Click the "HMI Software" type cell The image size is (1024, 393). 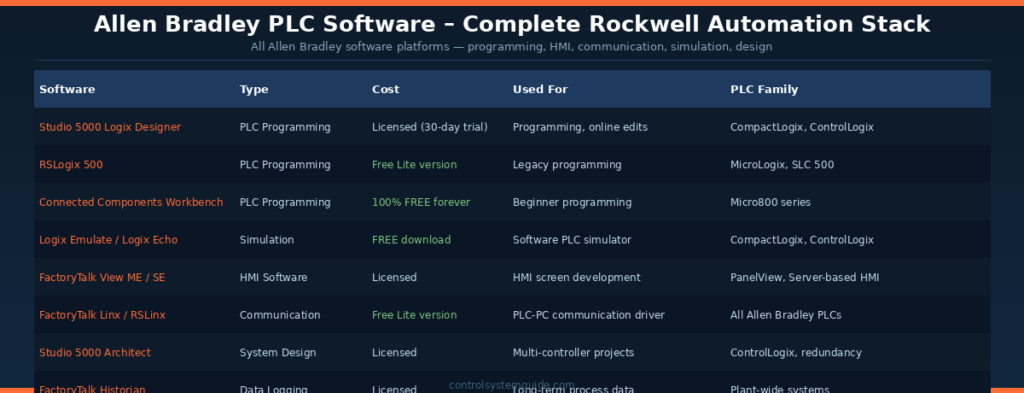pyautogui.click(x=273, y=277)
